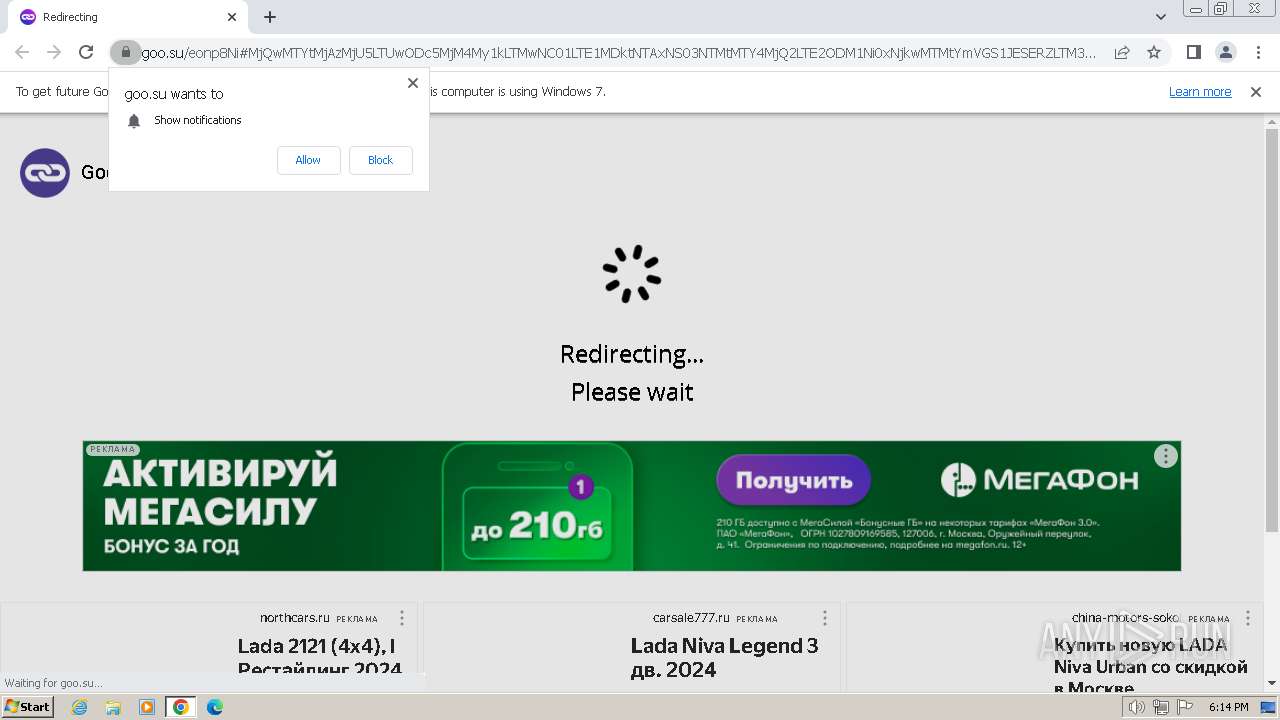Allow notifications from goo.su

(308, 160)
